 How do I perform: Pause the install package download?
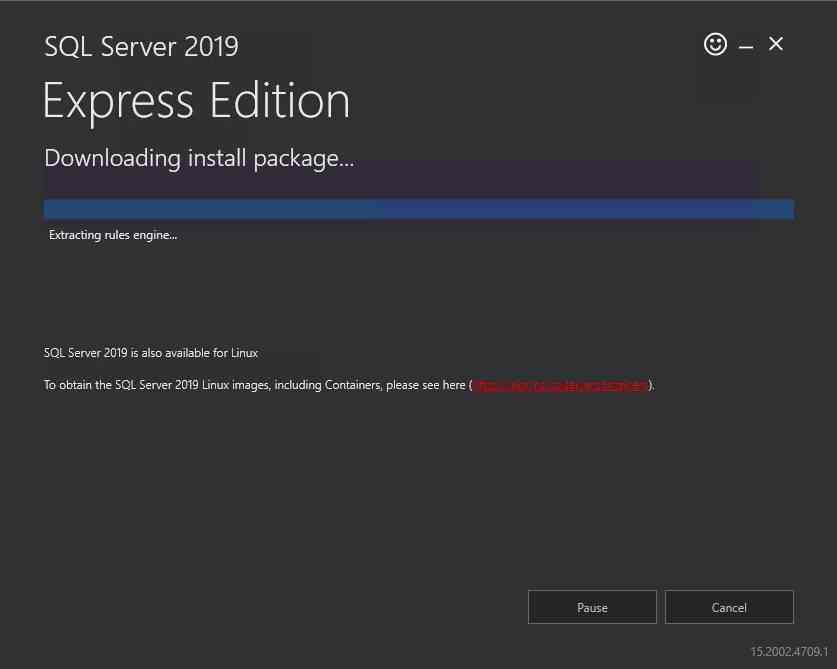592,607
